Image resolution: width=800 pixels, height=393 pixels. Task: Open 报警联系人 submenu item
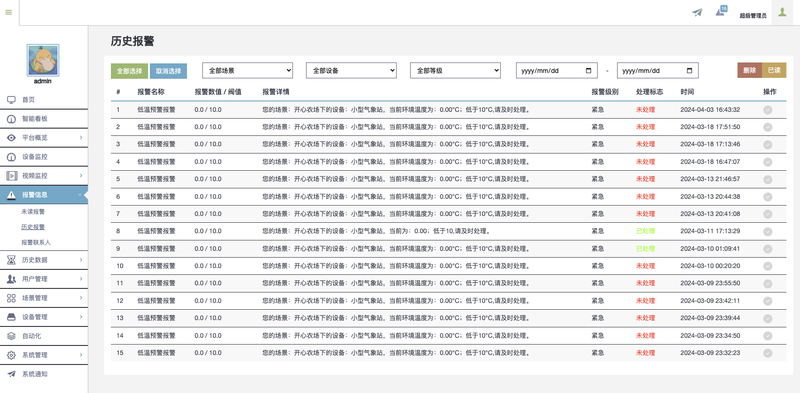pyautogui.click(x=36, y=242)
